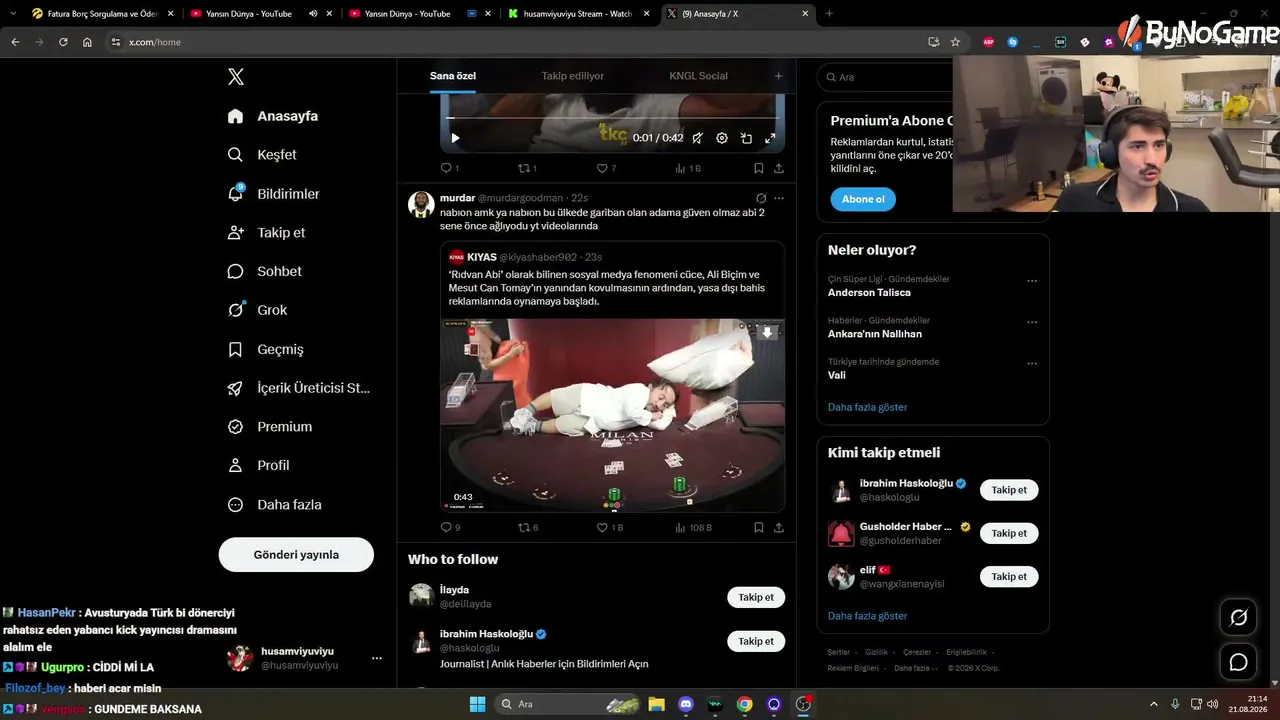Bookmark murdar's post

click(x=759, y=527)
